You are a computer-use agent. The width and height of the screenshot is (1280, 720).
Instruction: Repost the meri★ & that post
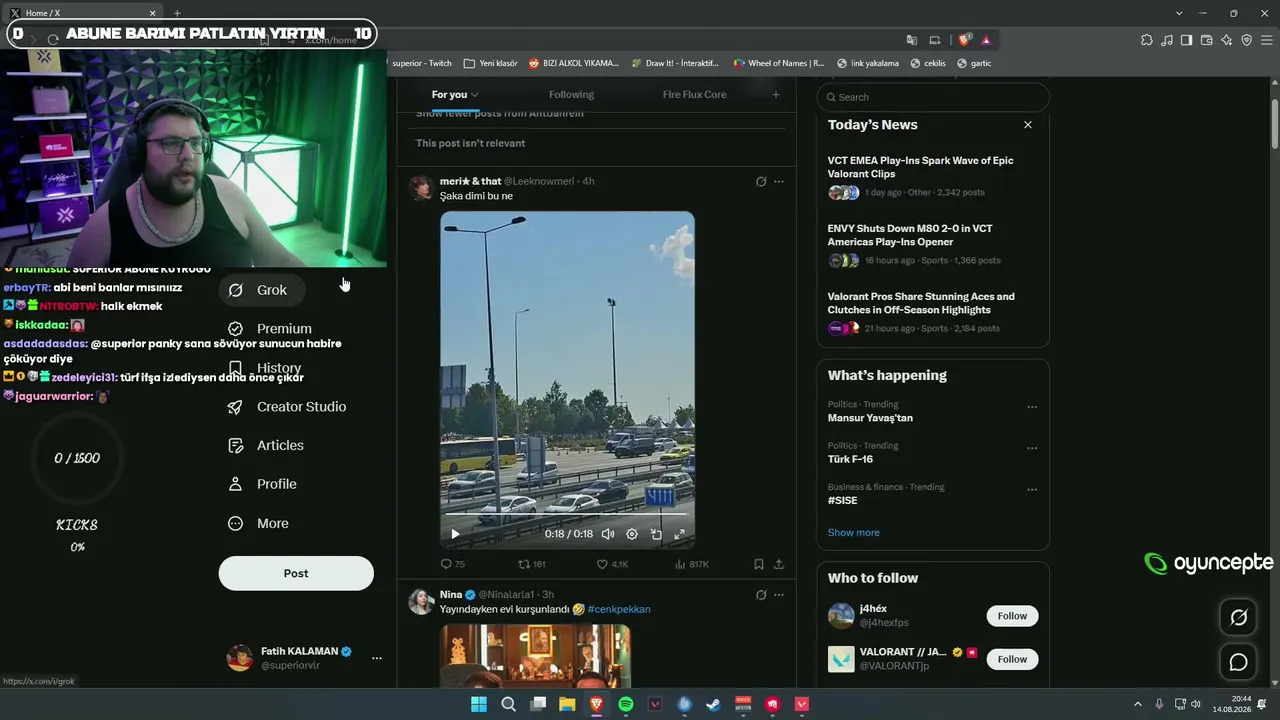click(x=531, y=564)
